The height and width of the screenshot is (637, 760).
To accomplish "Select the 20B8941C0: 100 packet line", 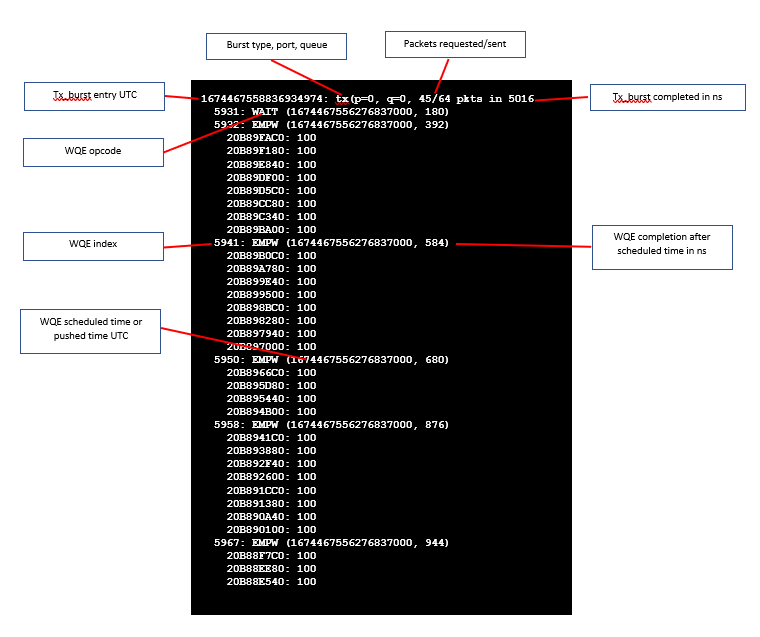I will (271, 438).
